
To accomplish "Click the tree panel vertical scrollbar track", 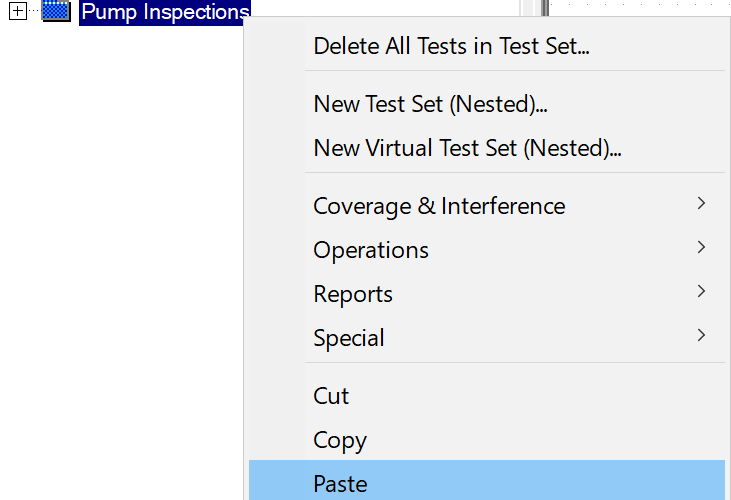I will (527, 8).
